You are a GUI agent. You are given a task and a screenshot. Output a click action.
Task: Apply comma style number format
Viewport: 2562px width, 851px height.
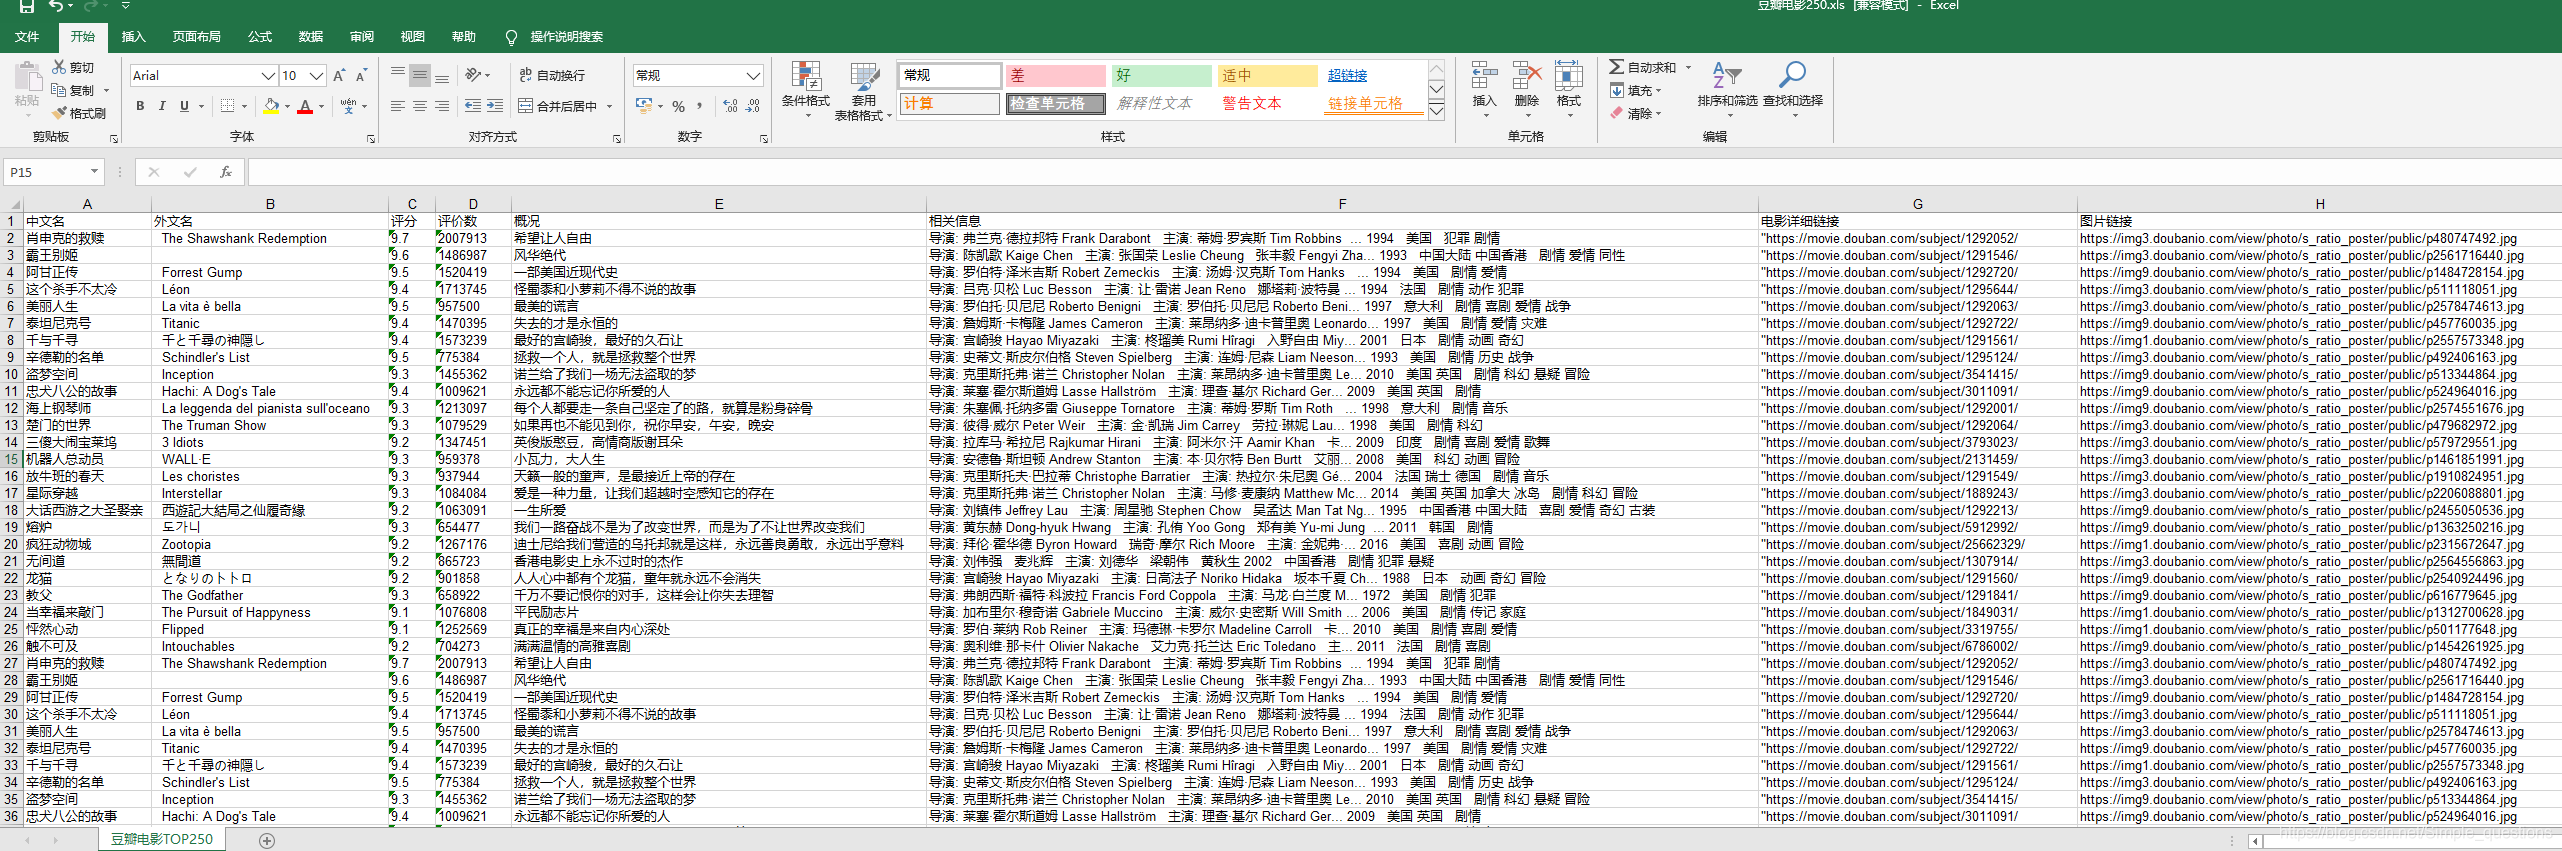[700, 106]
